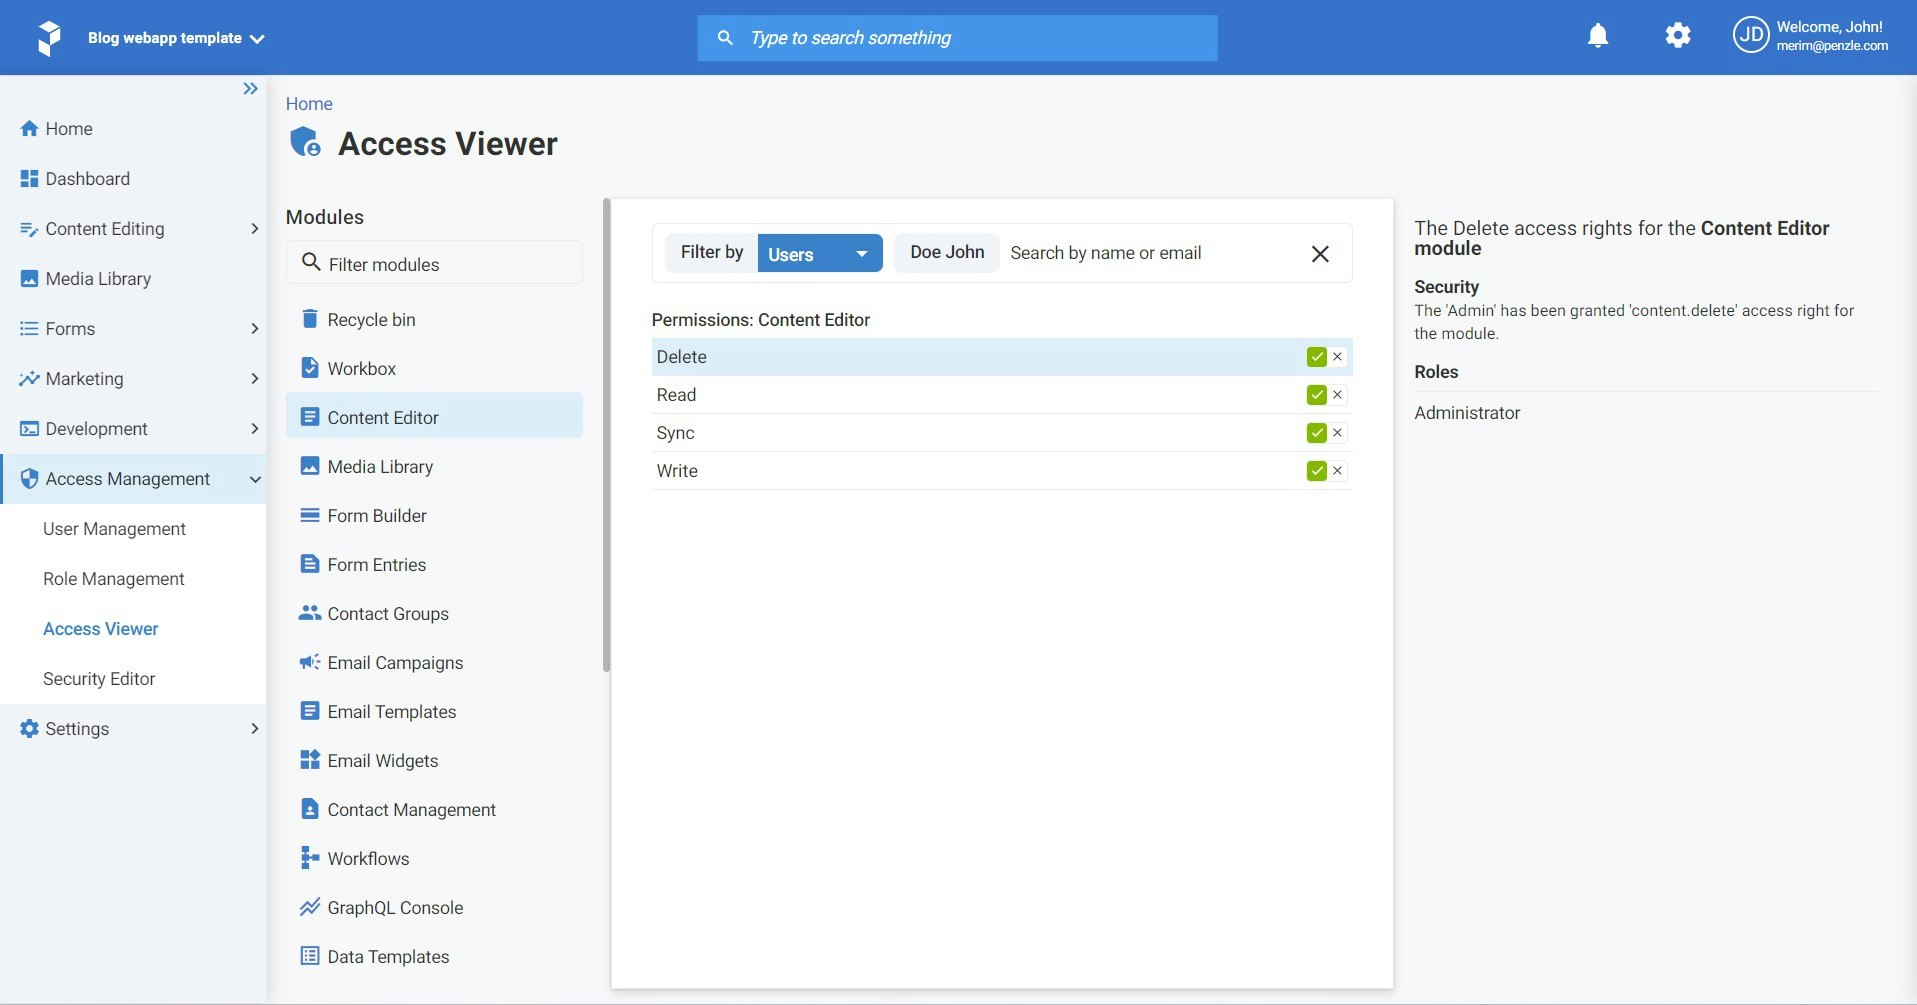
Task: Click the Recycle bin trash icon
Action: (x=310, y=319)
